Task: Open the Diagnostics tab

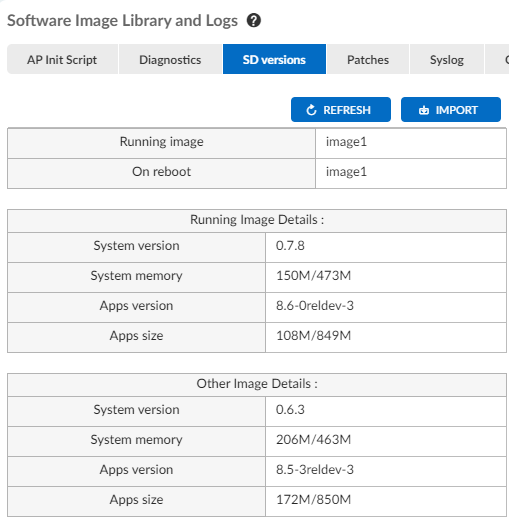Action: (170, 59)
